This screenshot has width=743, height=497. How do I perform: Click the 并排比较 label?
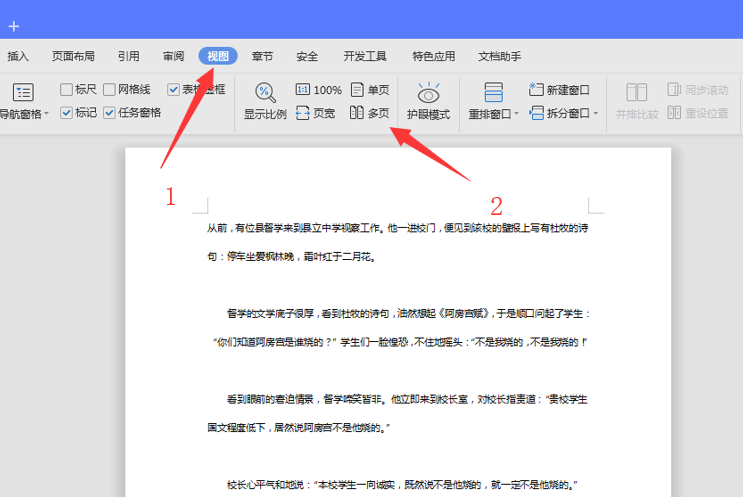click(637, 114)
